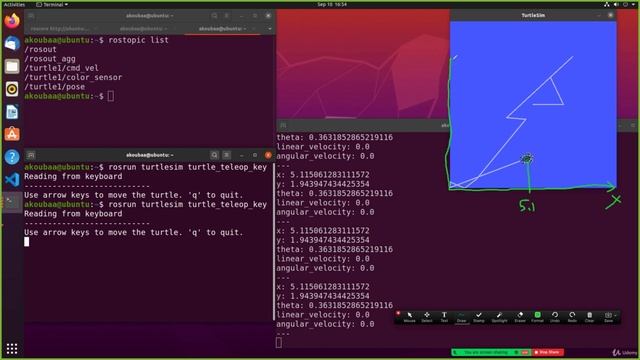The height and width of the screenshot is (360, 640).
Task: Open the clock and calendar in top bar
Action: [x=332, y=4]
